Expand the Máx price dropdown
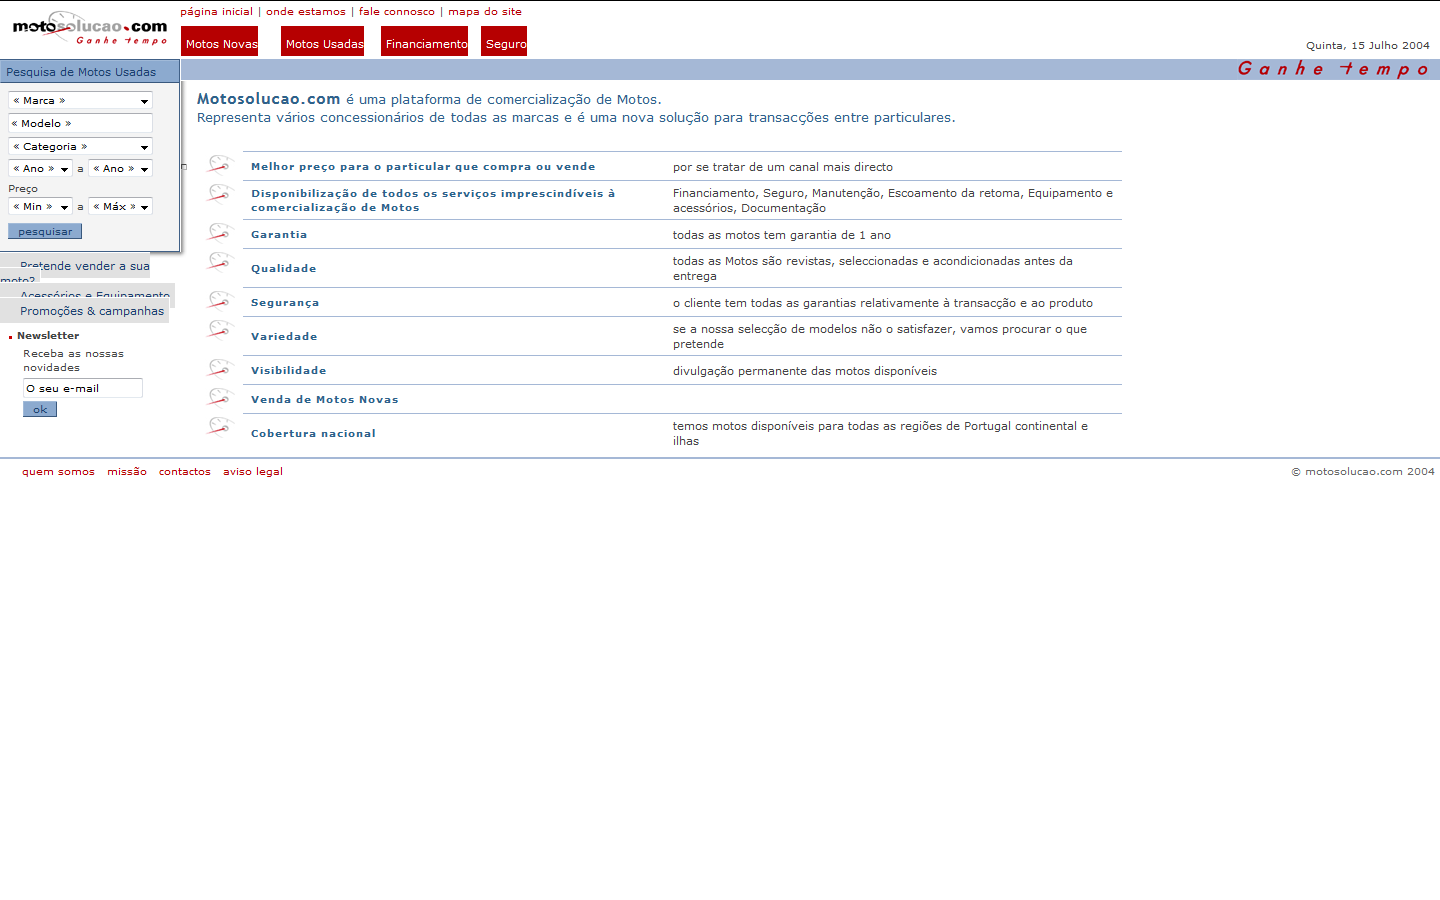The height and width of the screenshot is (900, 1440). (x=120, y=206)
